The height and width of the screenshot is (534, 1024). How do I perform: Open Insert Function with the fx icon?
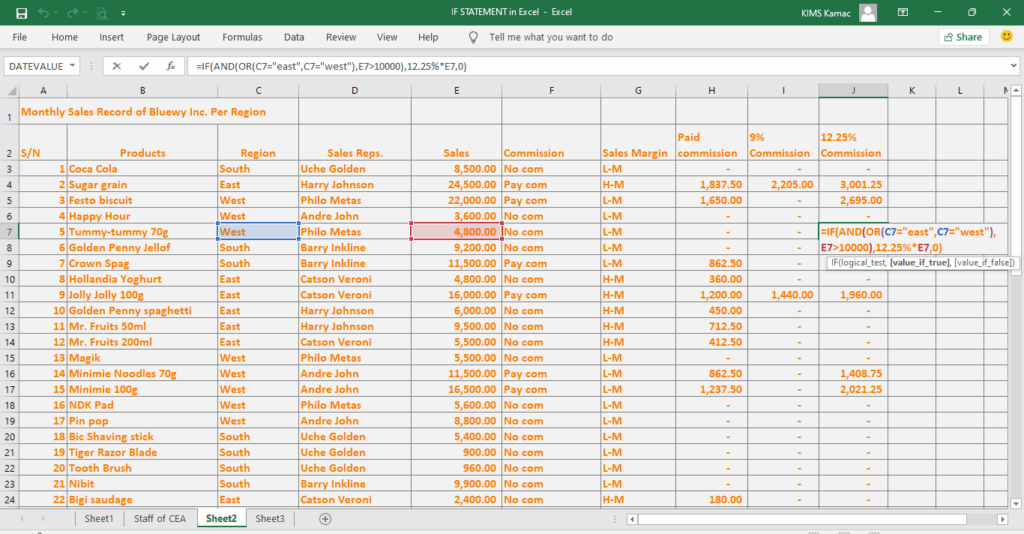click(x=171, y=66)
